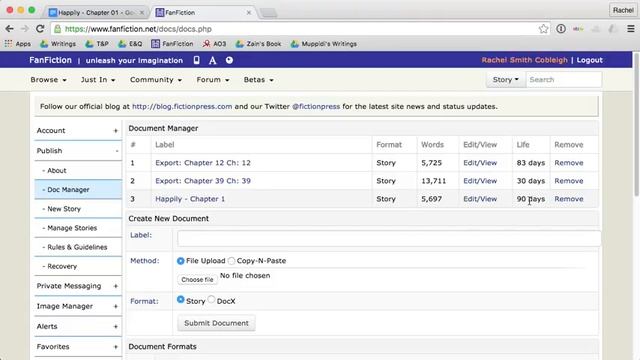Switch to Happily - Chapter 01 tab
Screen dimensions: 640x360
click(x=96, y=13)
